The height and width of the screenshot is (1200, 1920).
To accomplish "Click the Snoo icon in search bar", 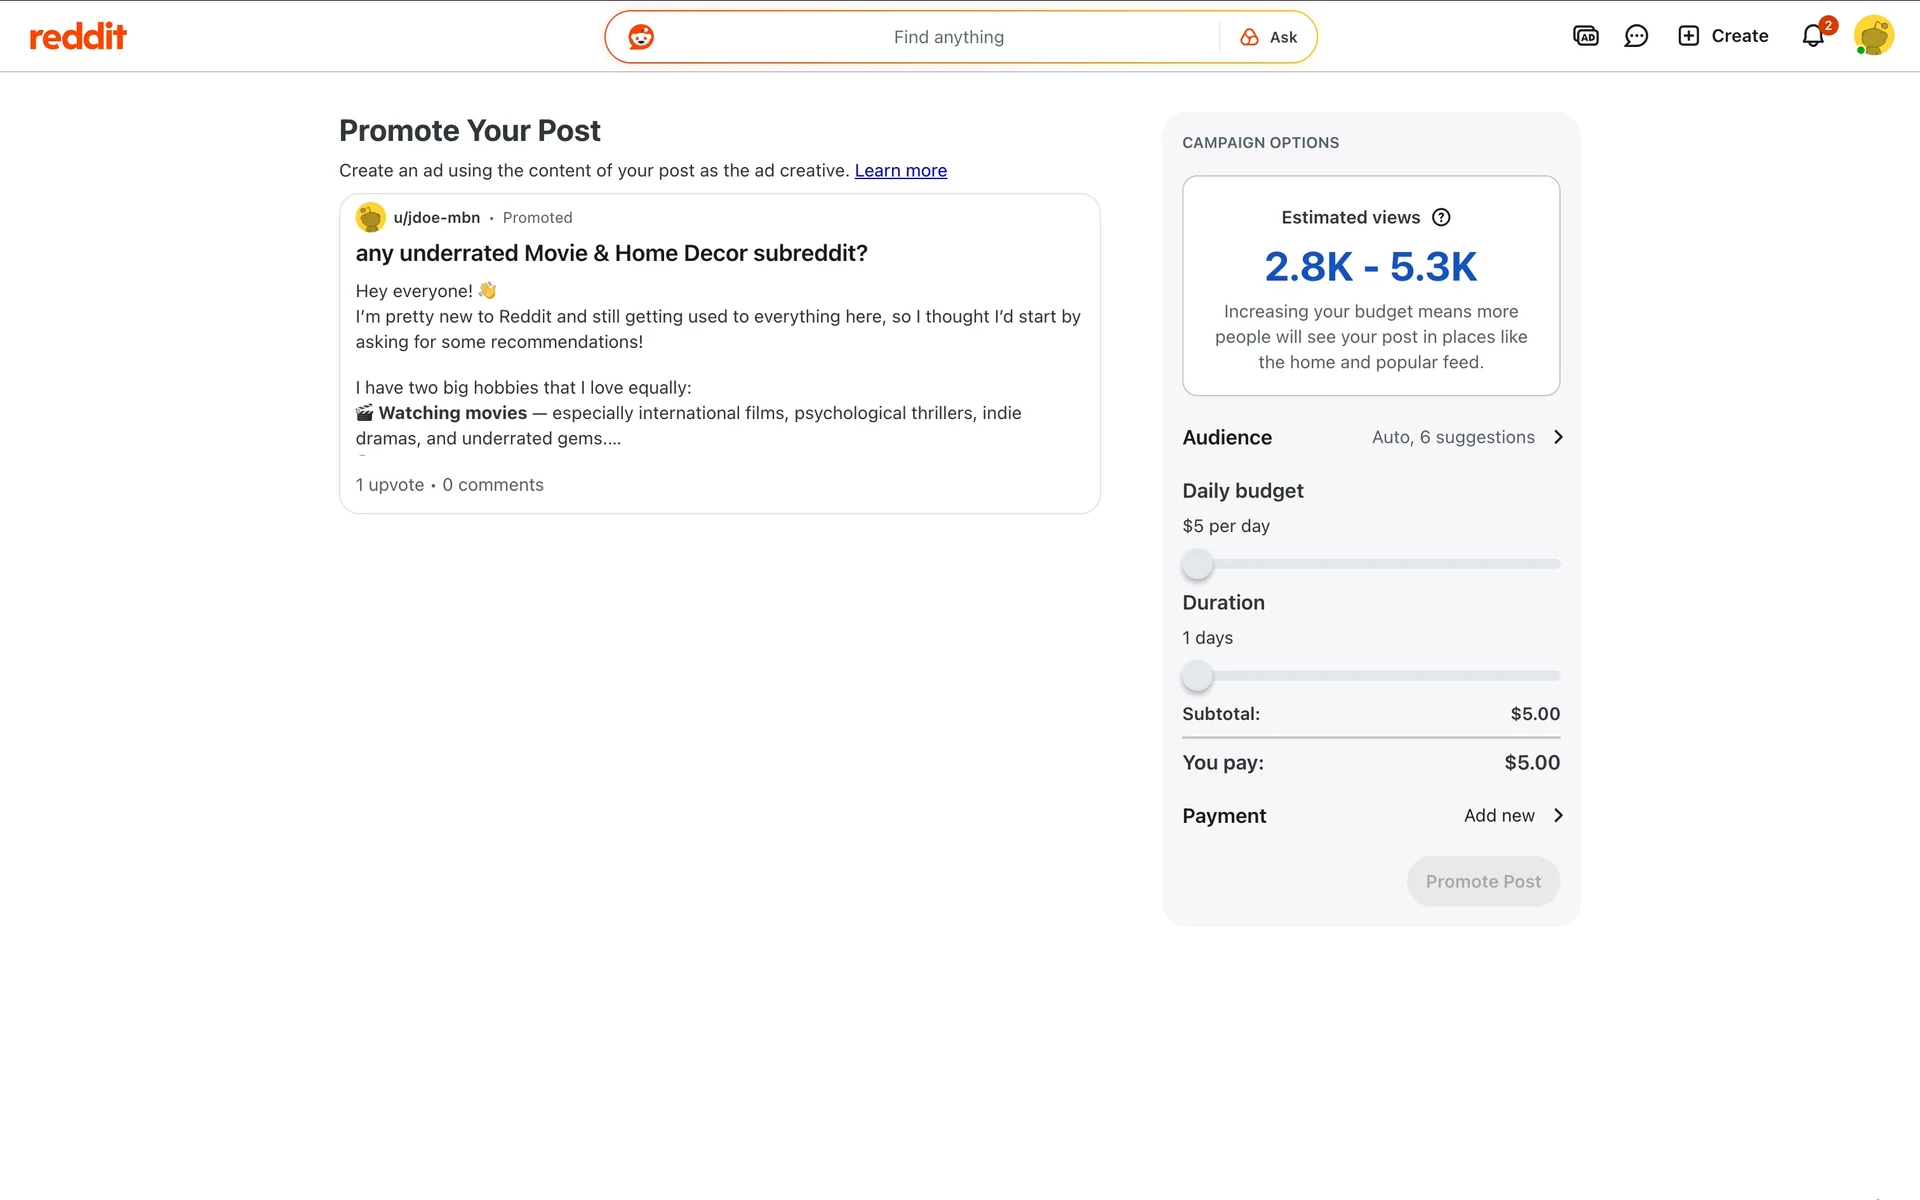I will pyautogui.click(x=641, y=37).
